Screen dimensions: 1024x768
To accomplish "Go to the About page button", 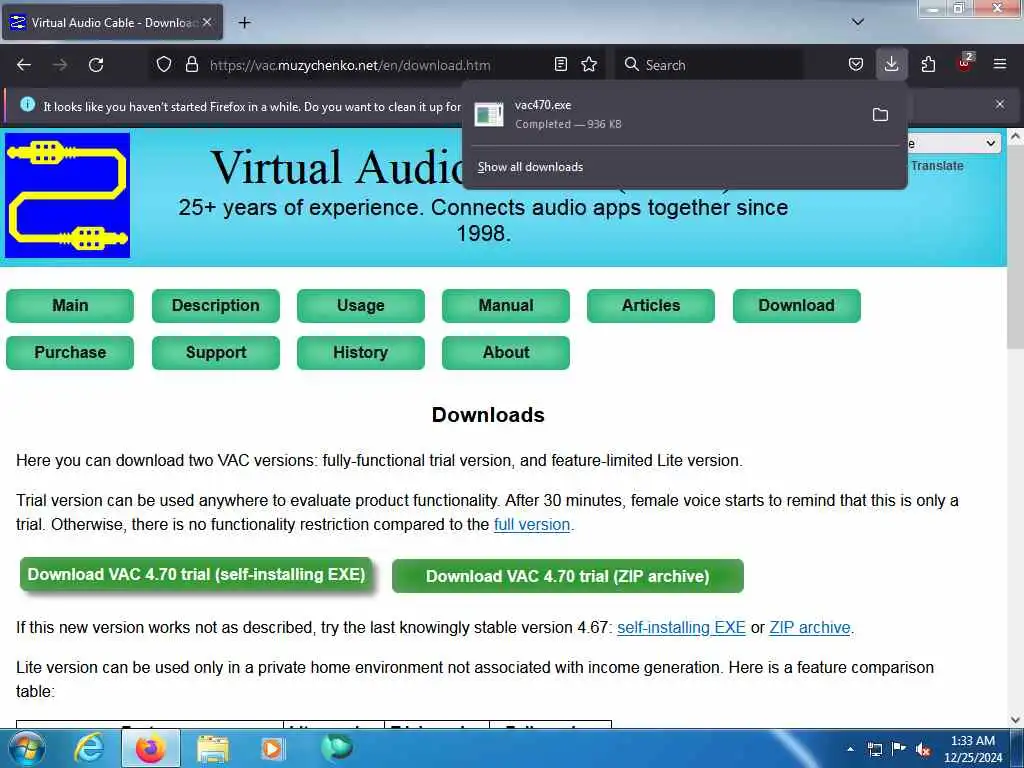I will (x=505, y=353).
